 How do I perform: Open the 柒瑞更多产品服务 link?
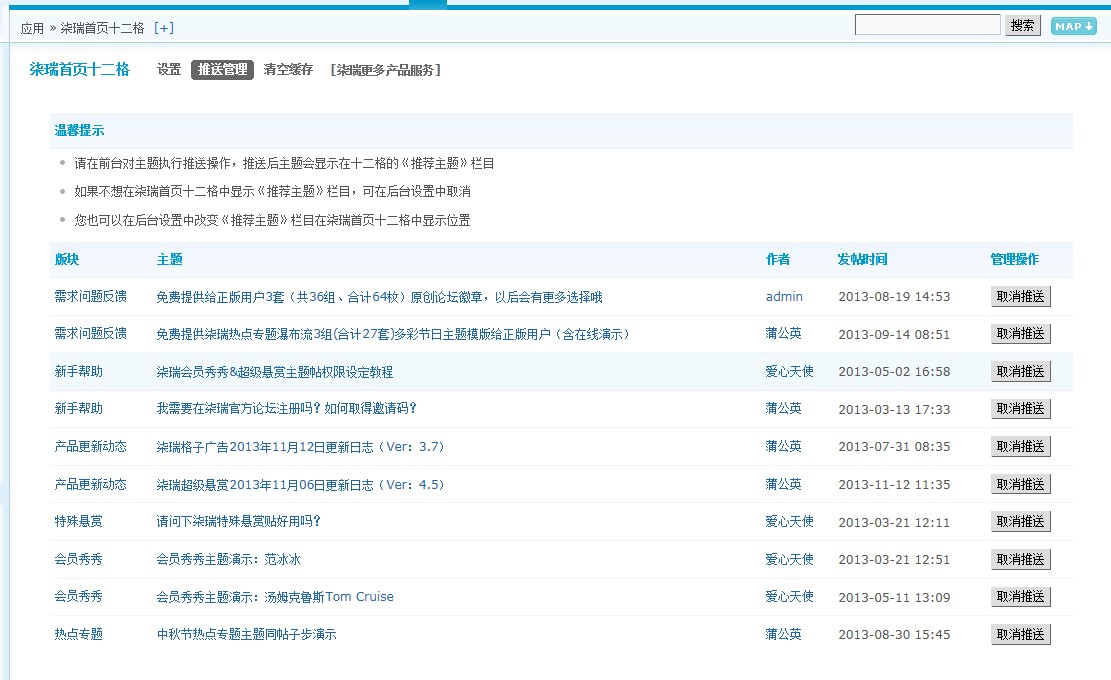coord(385,70)
